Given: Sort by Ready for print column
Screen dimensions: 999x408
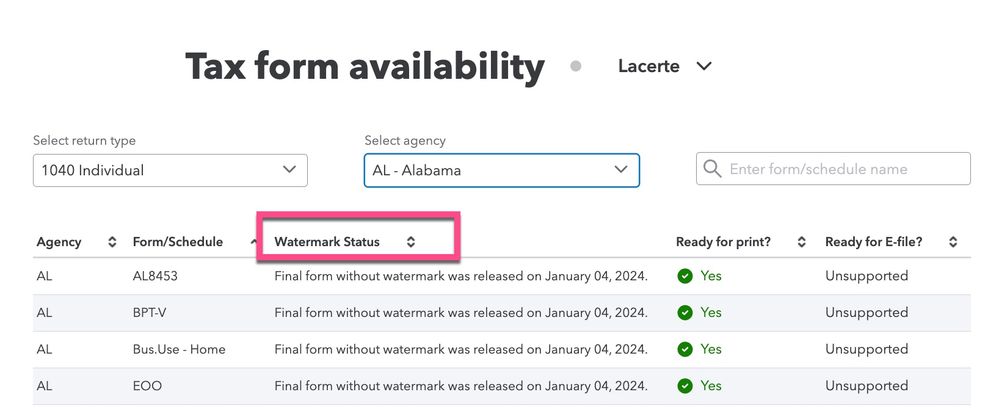Looking at the screenshot, I should click(801, 242).
